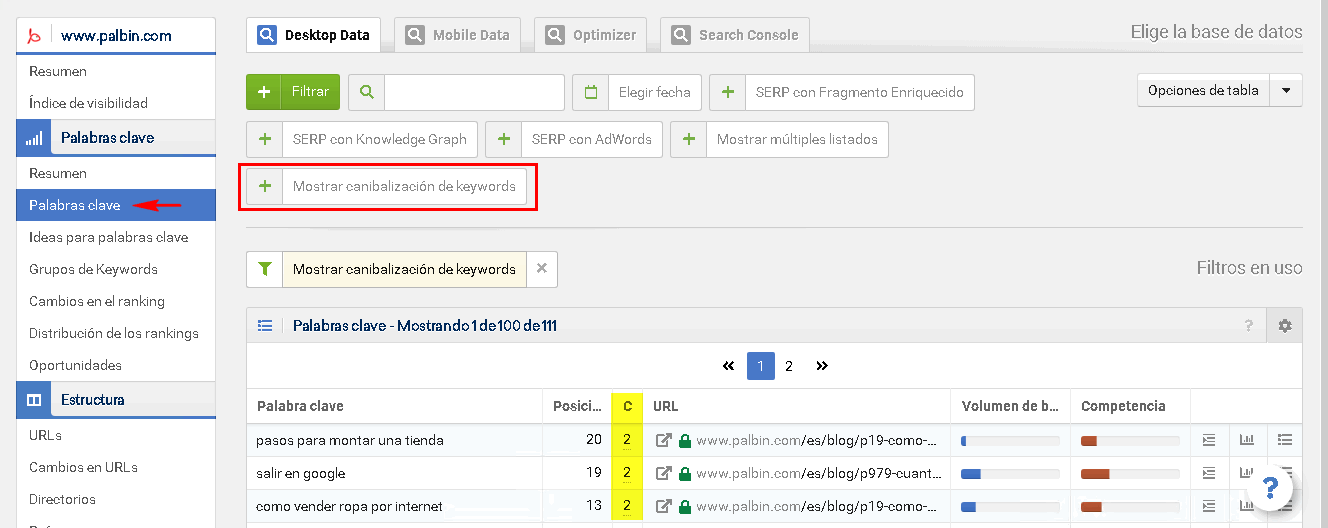This screenshot has height=528, width=1328.
Task: Open Opciones de tabla button
Action: pyautogui.click(x=1204, y=90)
